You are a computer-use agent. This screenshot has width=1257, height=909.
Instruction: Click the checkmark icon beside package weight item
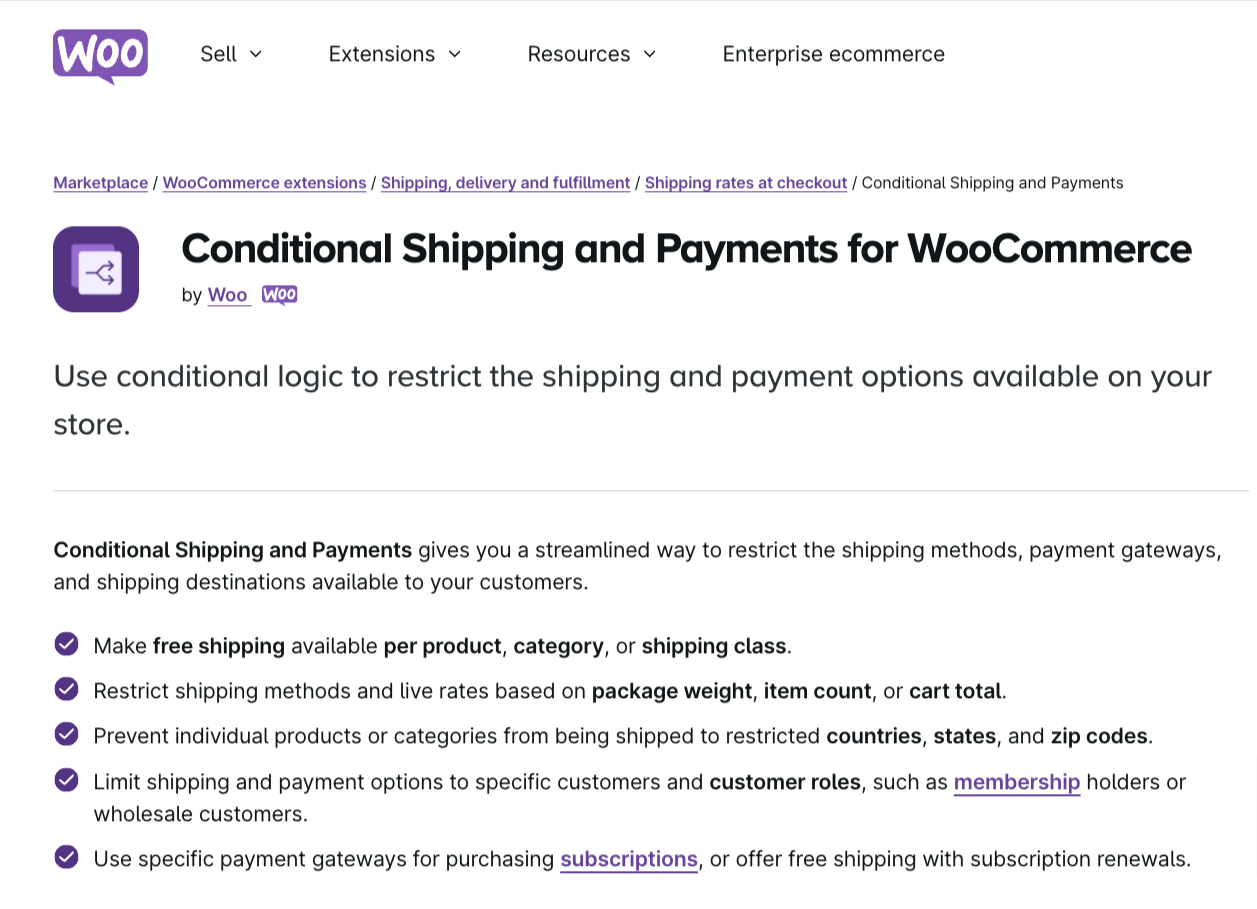coord(66,689)
